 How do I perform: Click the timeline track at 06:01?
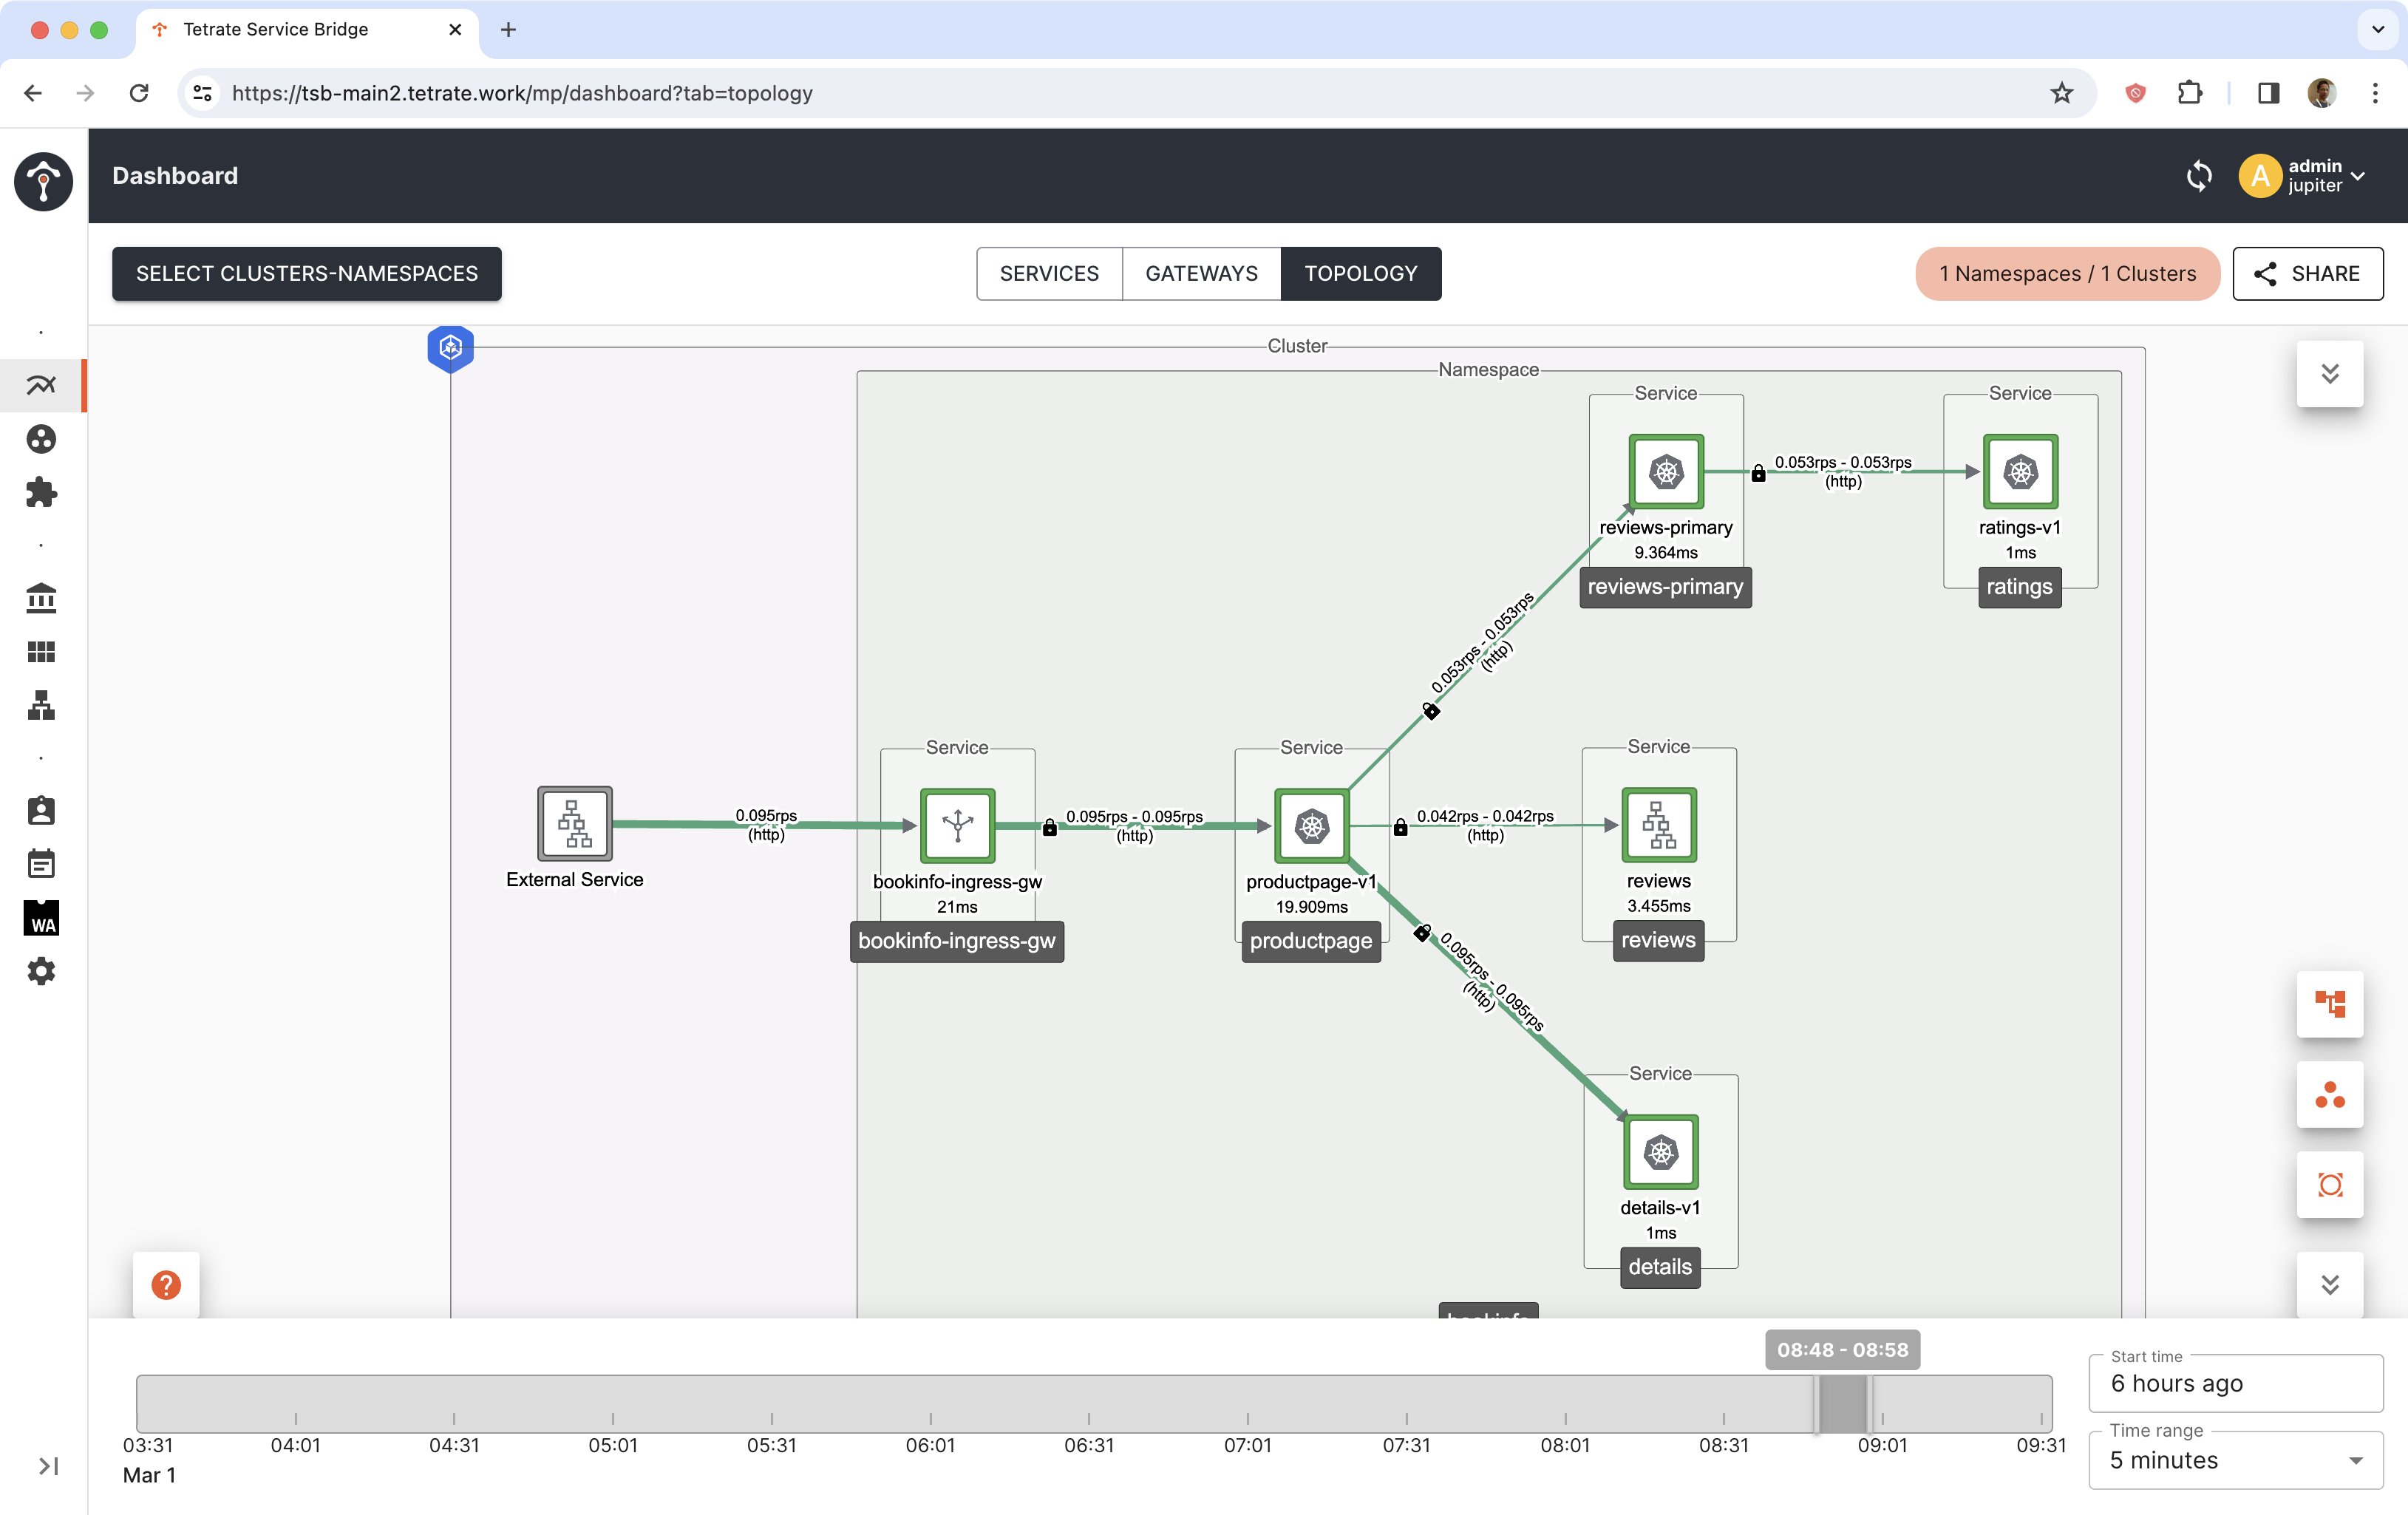(x=930, y=1404)
